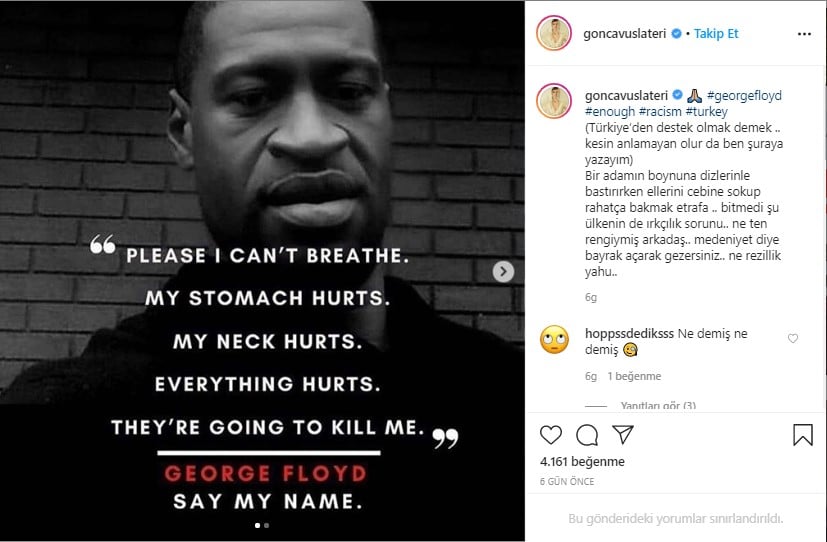Go to next photo with arrow

[x=503, y=272]
